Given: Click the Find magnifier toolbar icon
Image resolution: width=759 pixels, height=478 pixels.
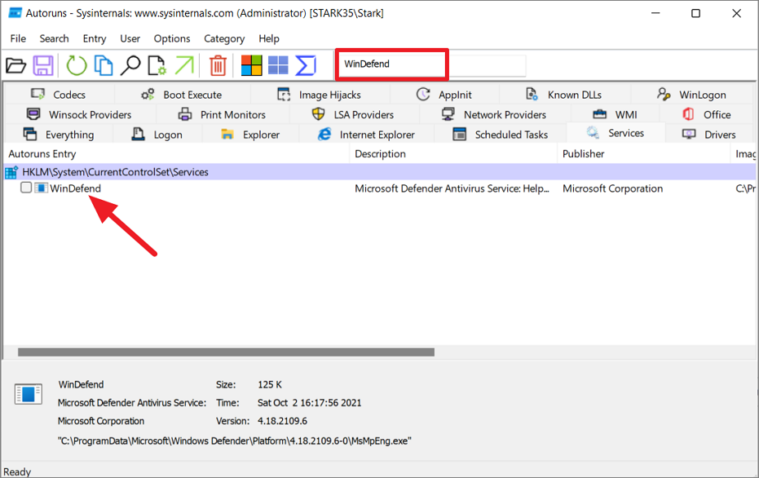Looking at the screenshot, I should tap(130, 65).
